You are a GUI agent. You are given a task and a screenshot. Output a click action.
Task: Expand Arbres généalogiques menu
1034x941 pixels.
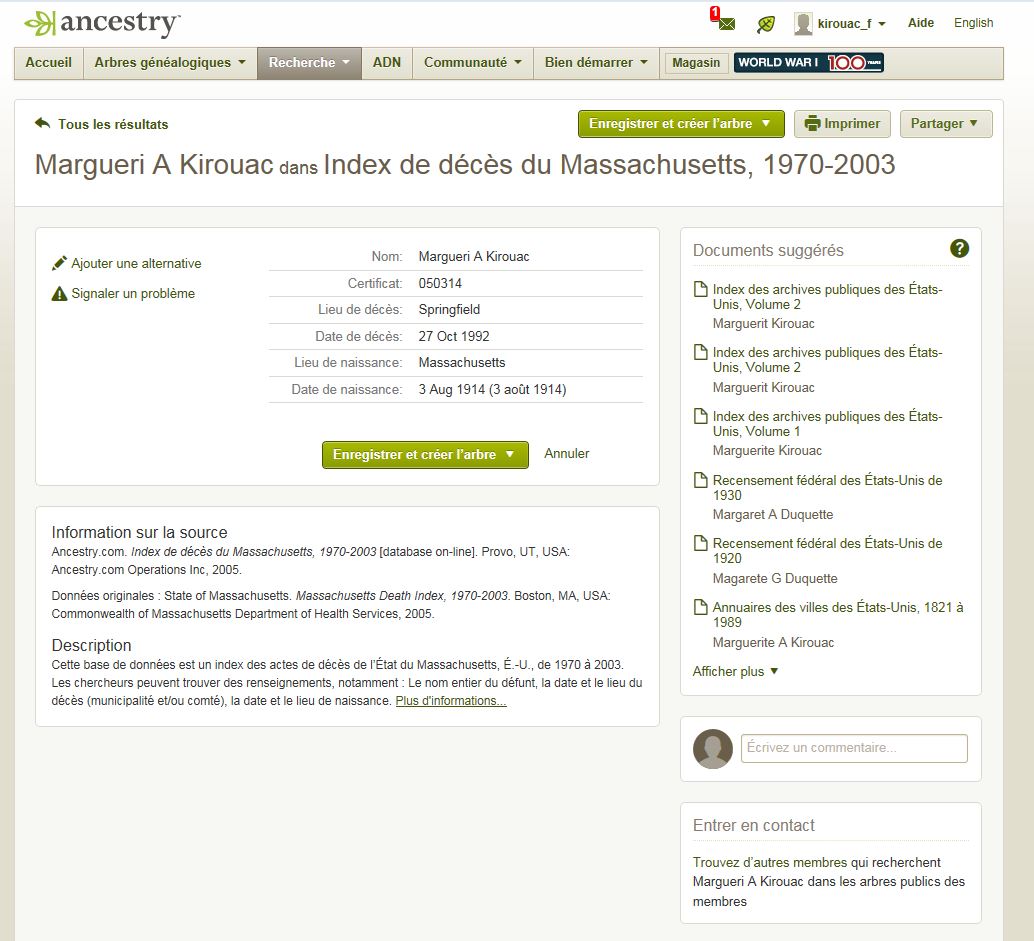[x=170, y=63]
